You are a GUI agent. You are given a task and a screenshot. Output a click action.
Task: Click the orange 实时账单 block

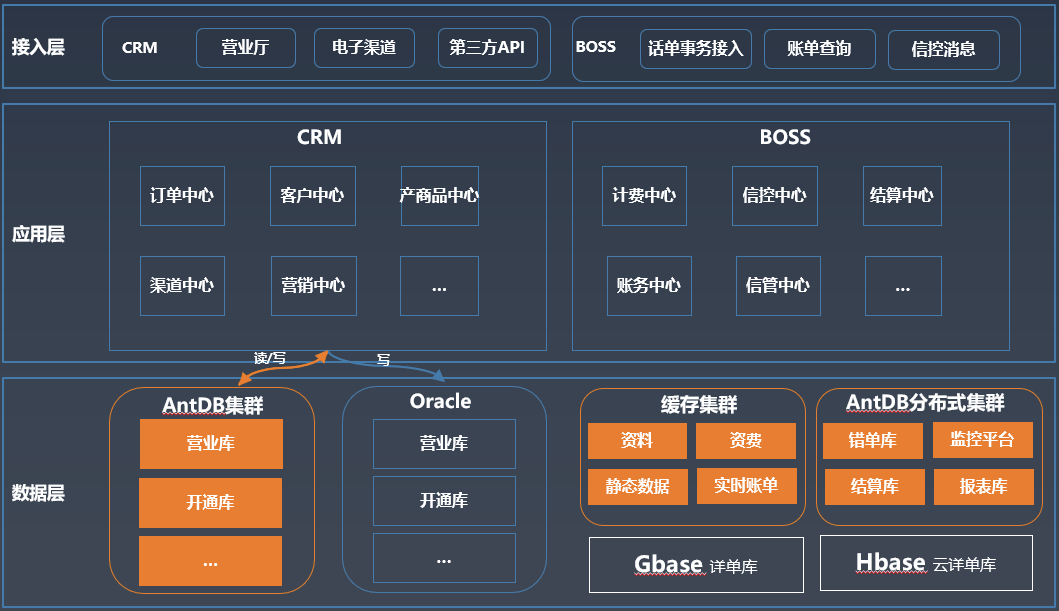point(746,486)
